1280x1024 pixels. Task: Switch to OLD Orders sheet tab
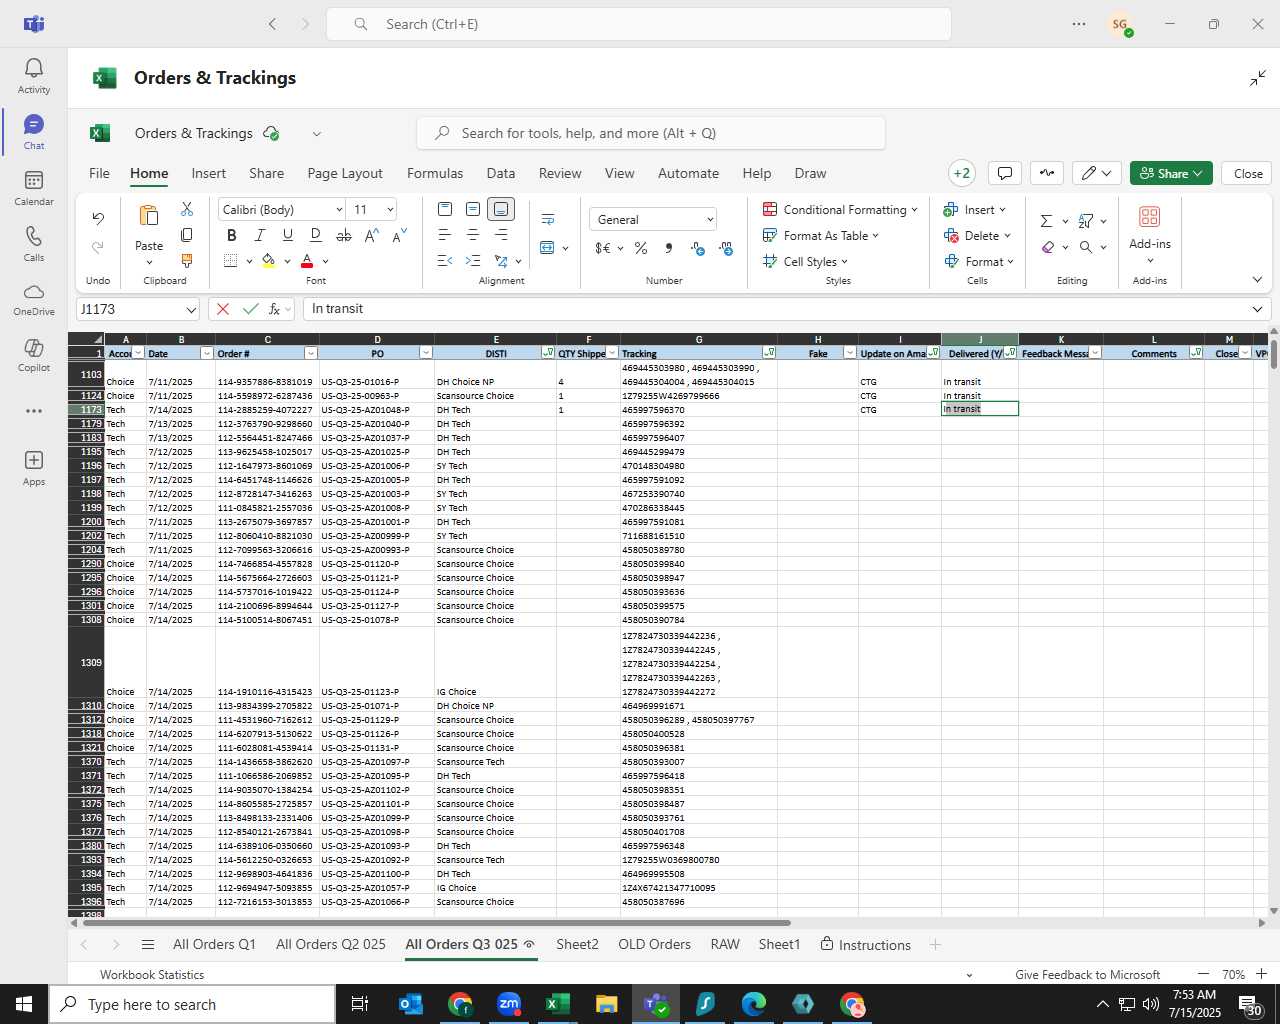(x=654, y=944)
